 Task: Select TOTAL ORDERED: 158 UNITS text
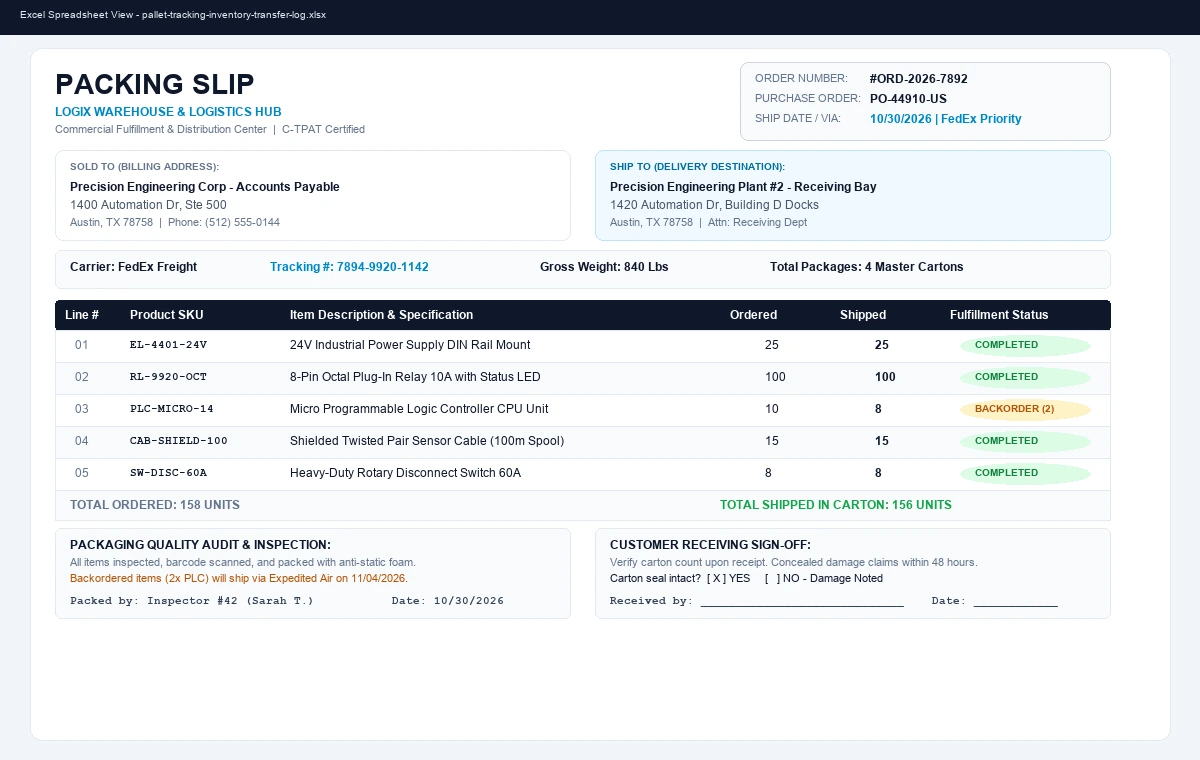point(155,505)
